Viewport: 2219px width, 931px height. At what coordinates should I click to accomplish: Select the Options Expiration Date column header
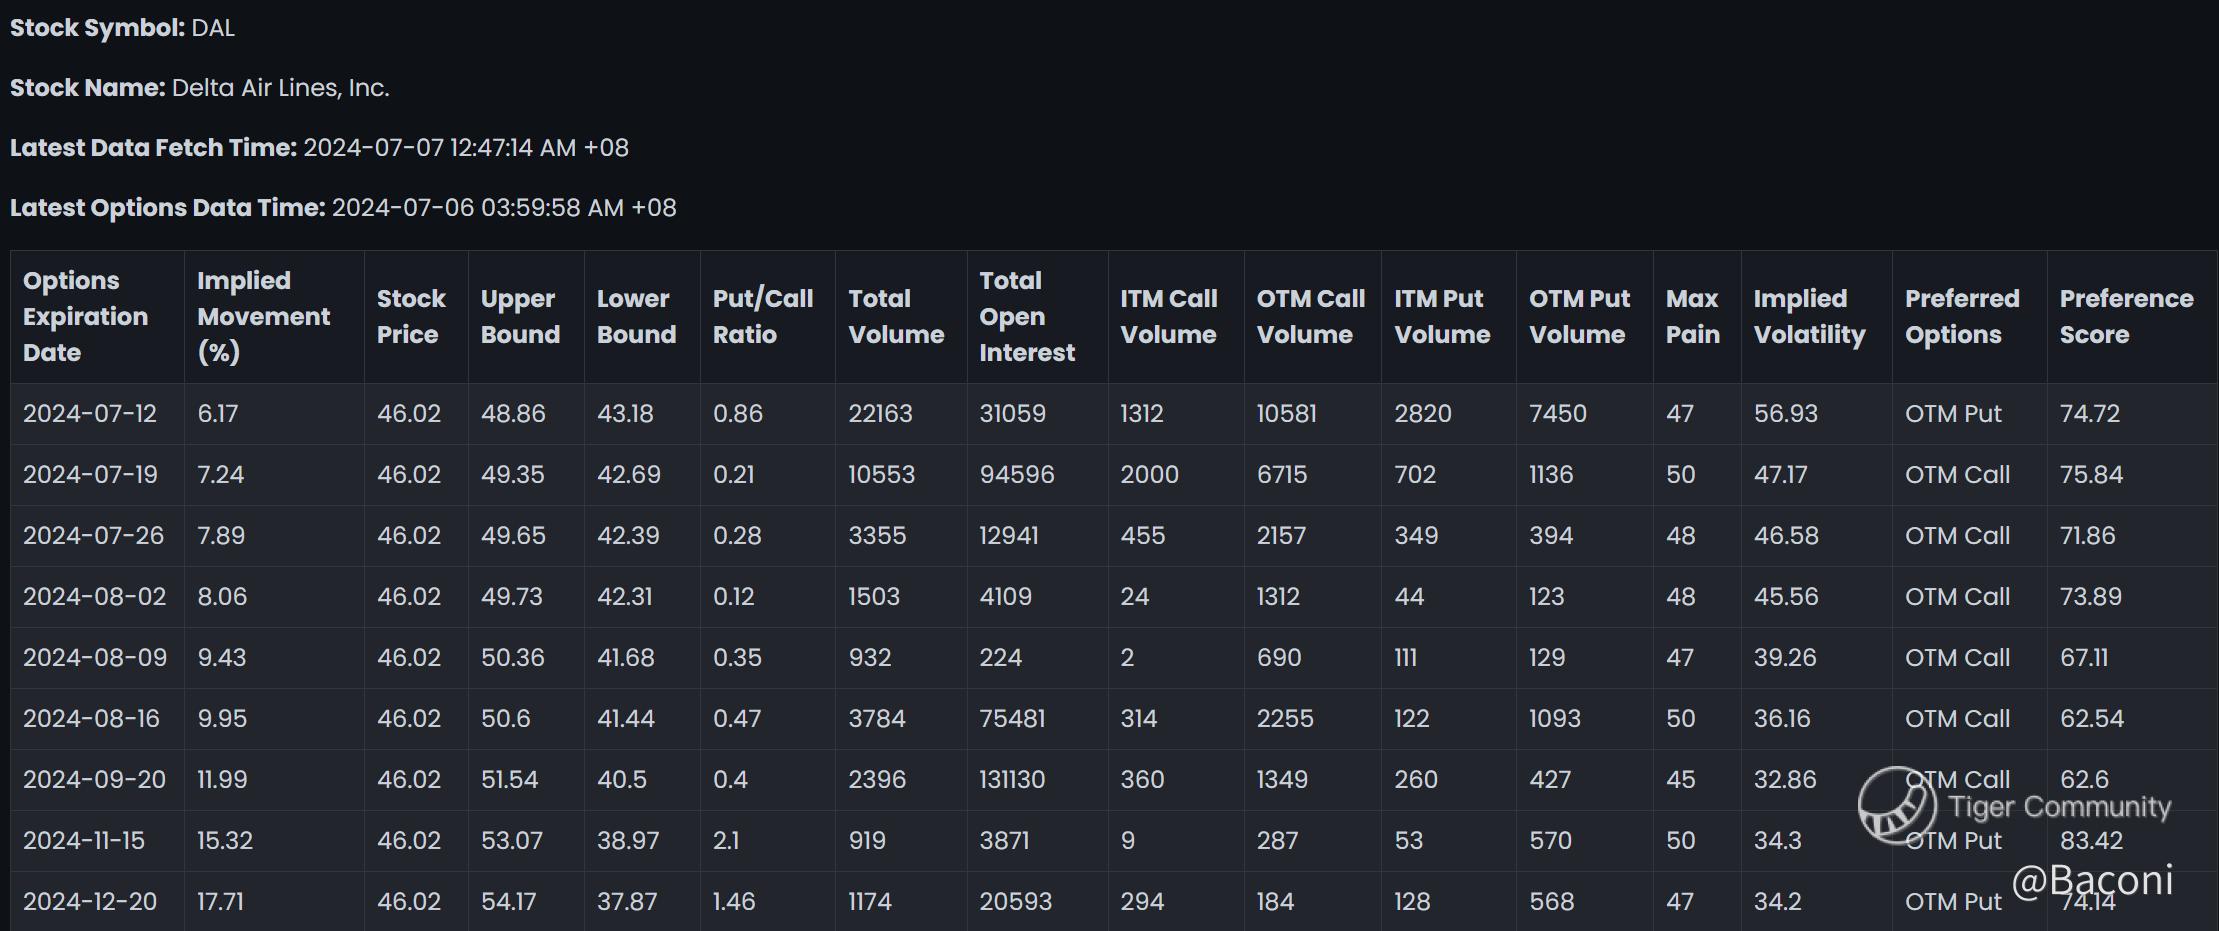(97, 317)
